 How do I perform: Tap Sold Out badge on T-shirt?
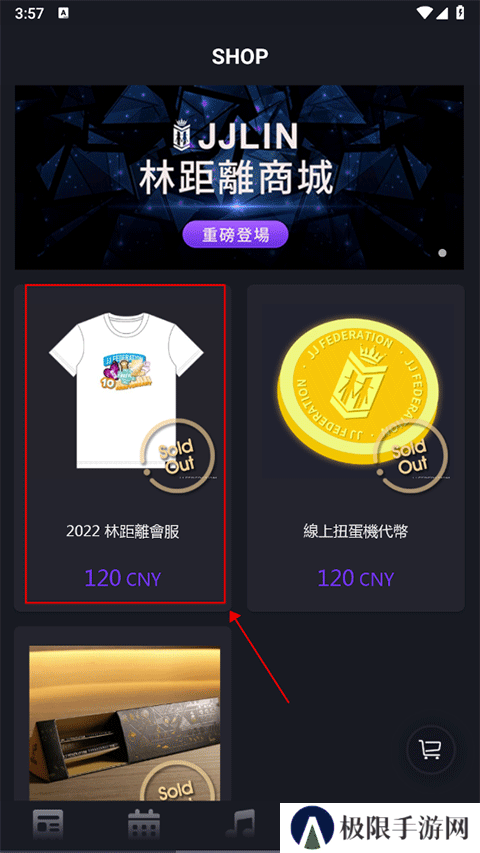click(x=177, y=456)
